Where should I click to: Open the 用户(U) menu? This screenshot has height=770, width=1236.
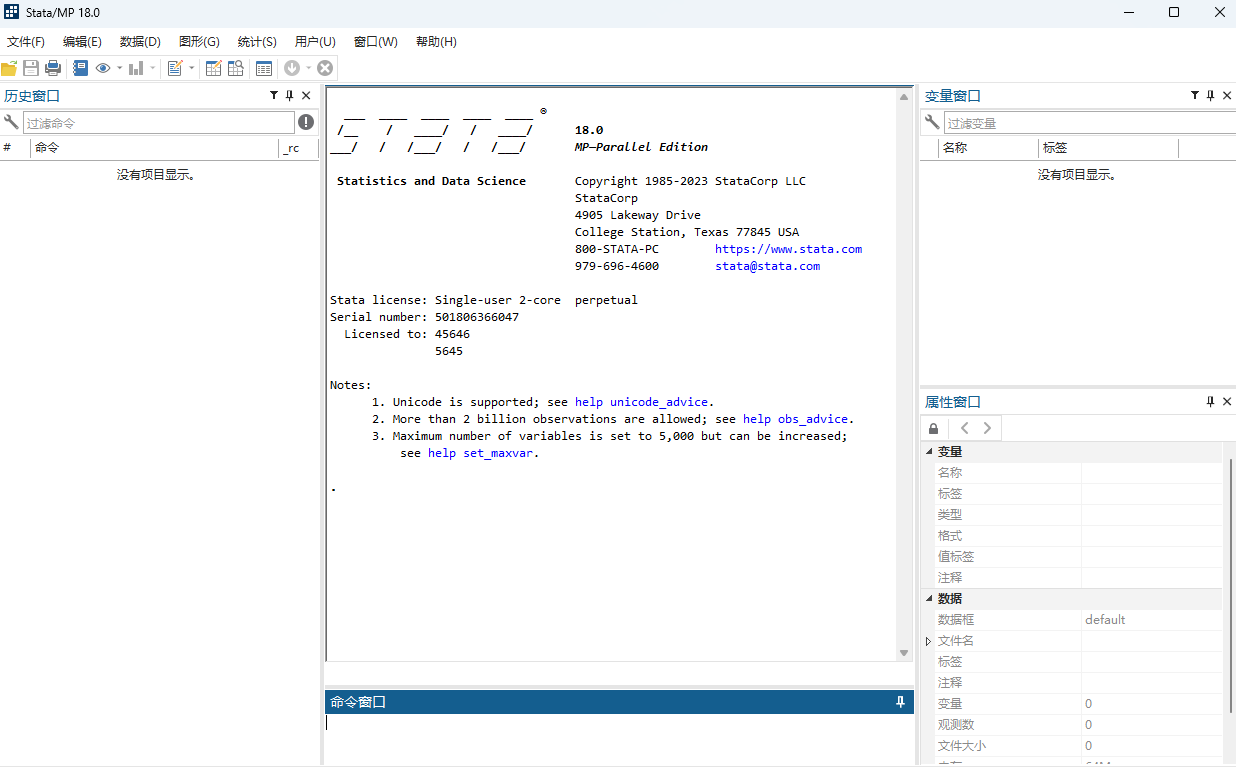[315, 42]
